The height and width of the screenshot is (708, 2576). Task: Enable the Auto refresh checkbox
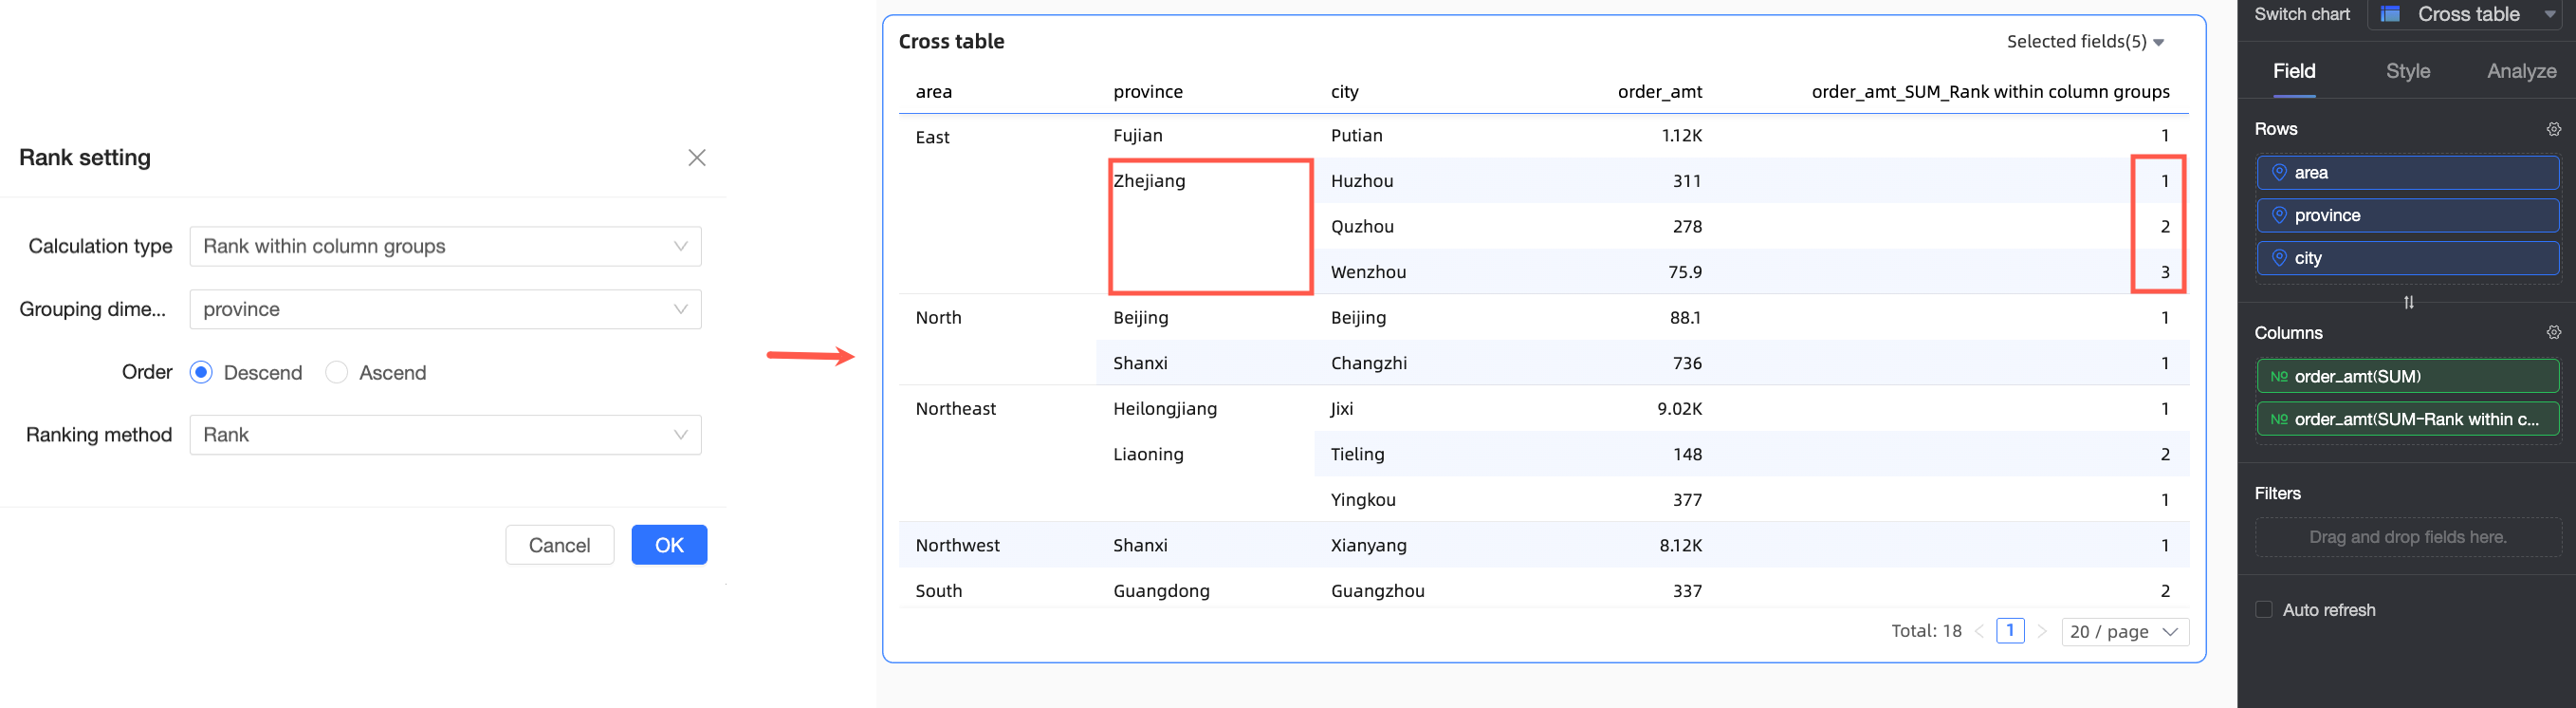(x=2264, y=610)
